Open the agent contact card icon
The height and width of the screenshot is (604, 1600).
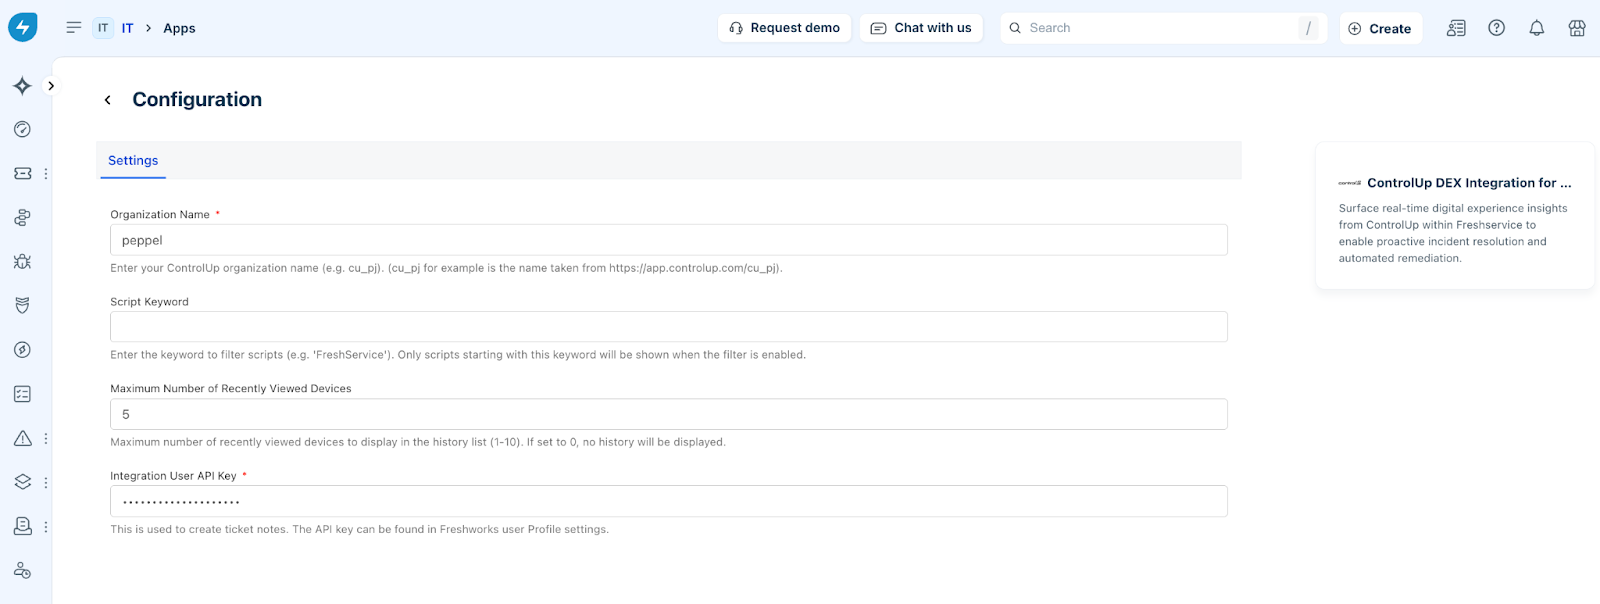coord(1456,28)
